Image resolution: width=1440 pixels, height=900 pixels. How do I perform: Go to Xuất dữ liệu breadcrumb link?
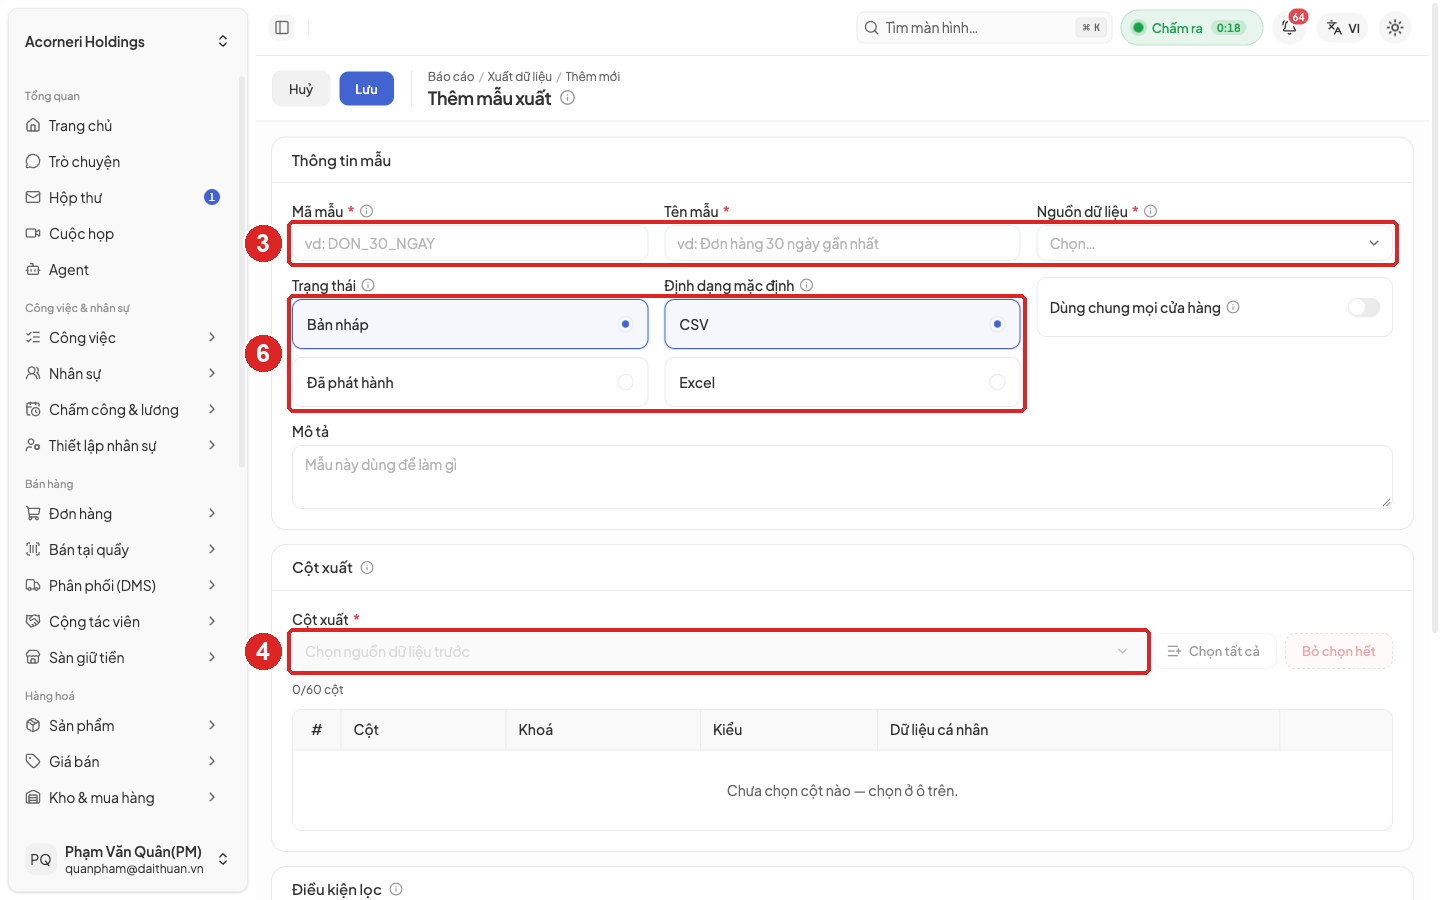pyautogui.click(x=519, y=77)
